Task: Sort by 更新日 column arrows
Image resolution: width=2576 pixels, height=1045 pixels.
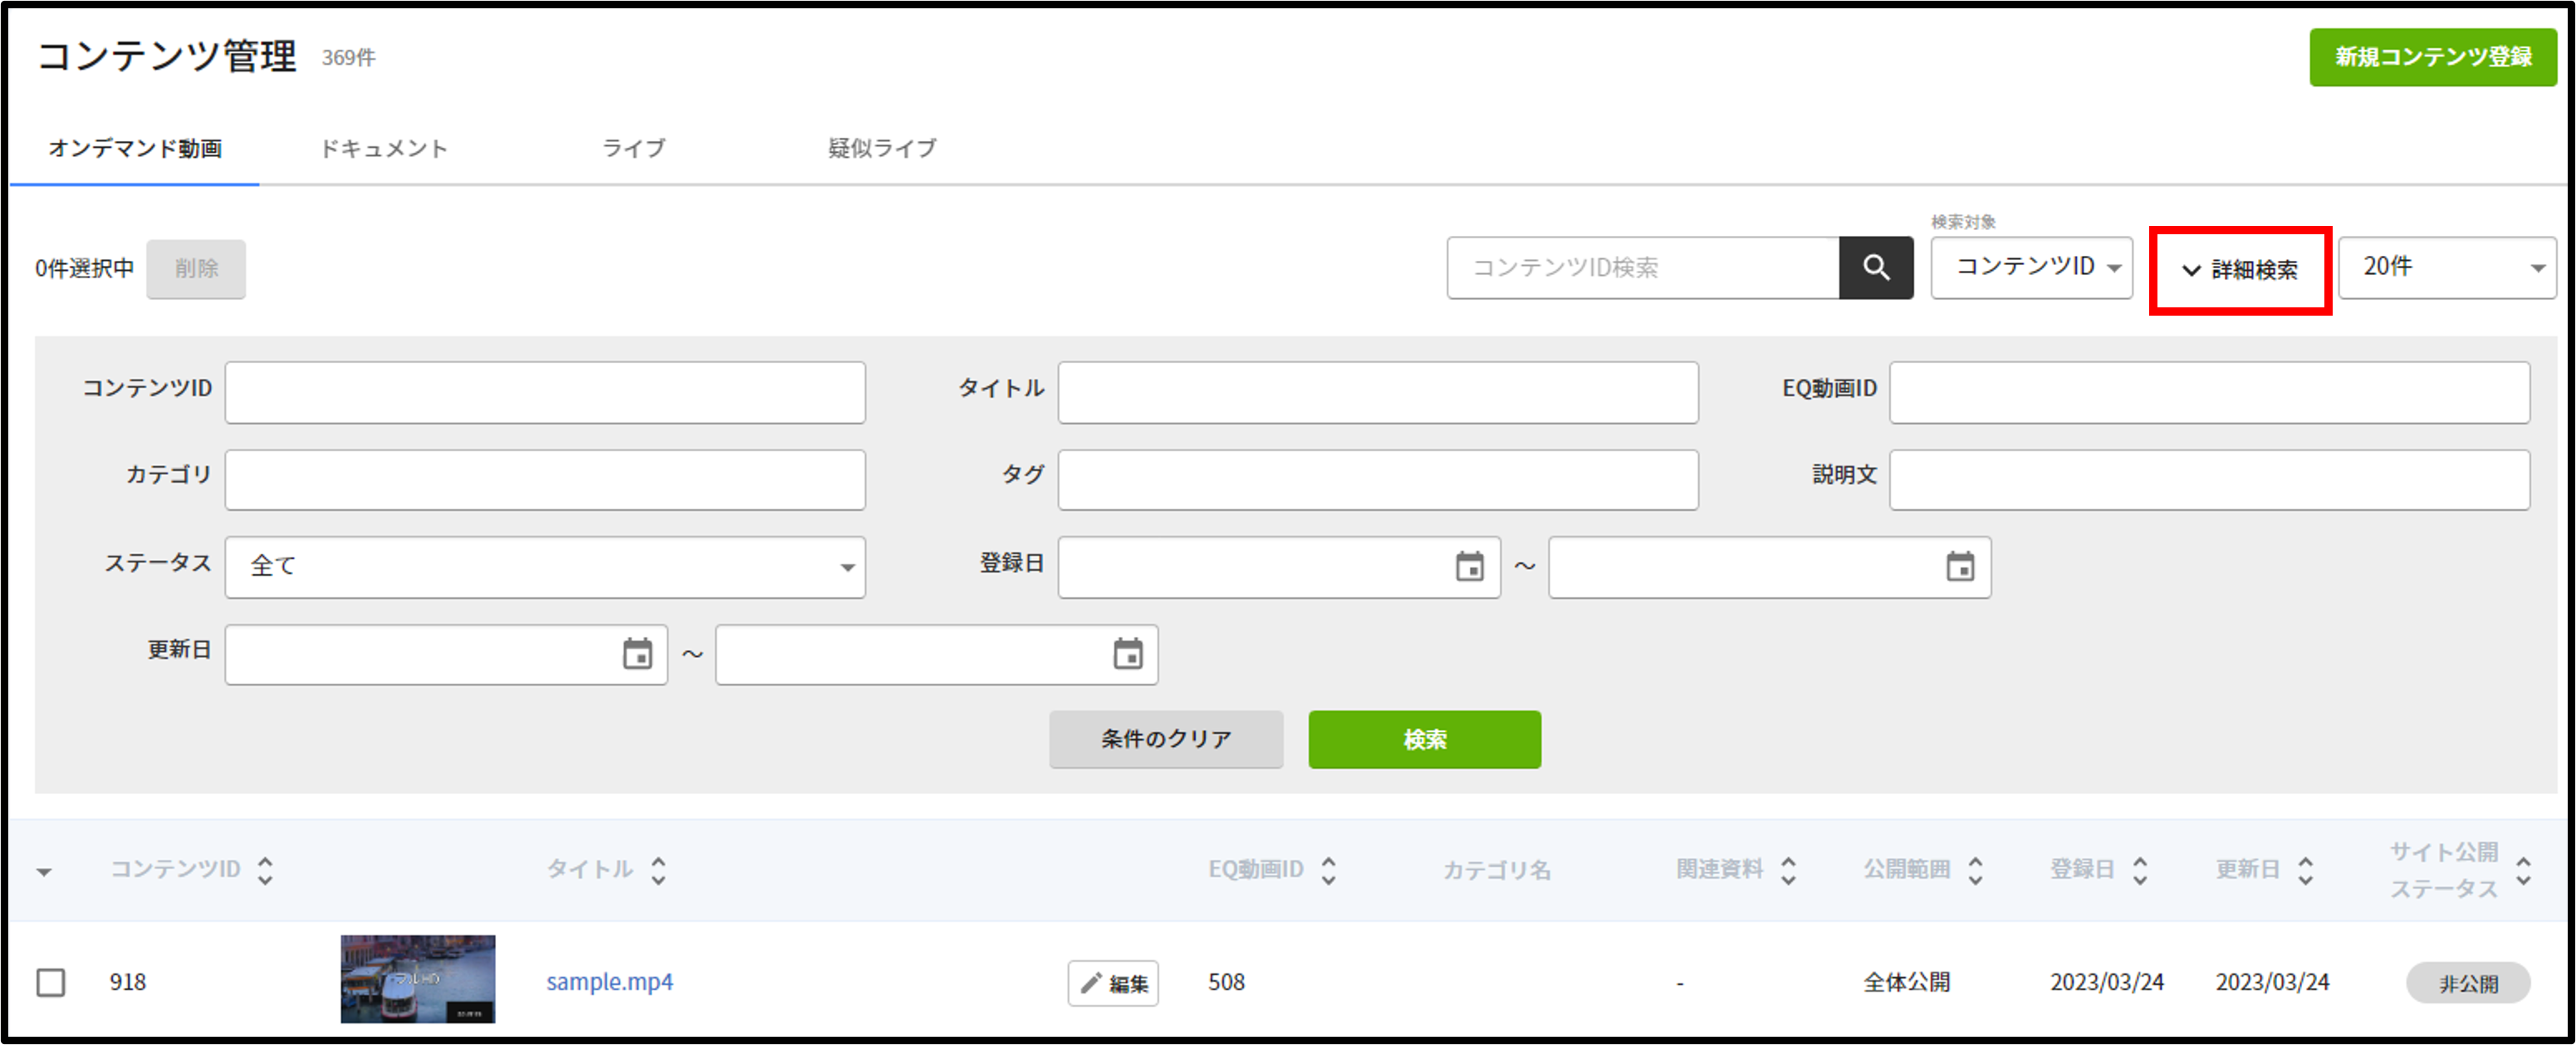Action: pos(2305,870)
